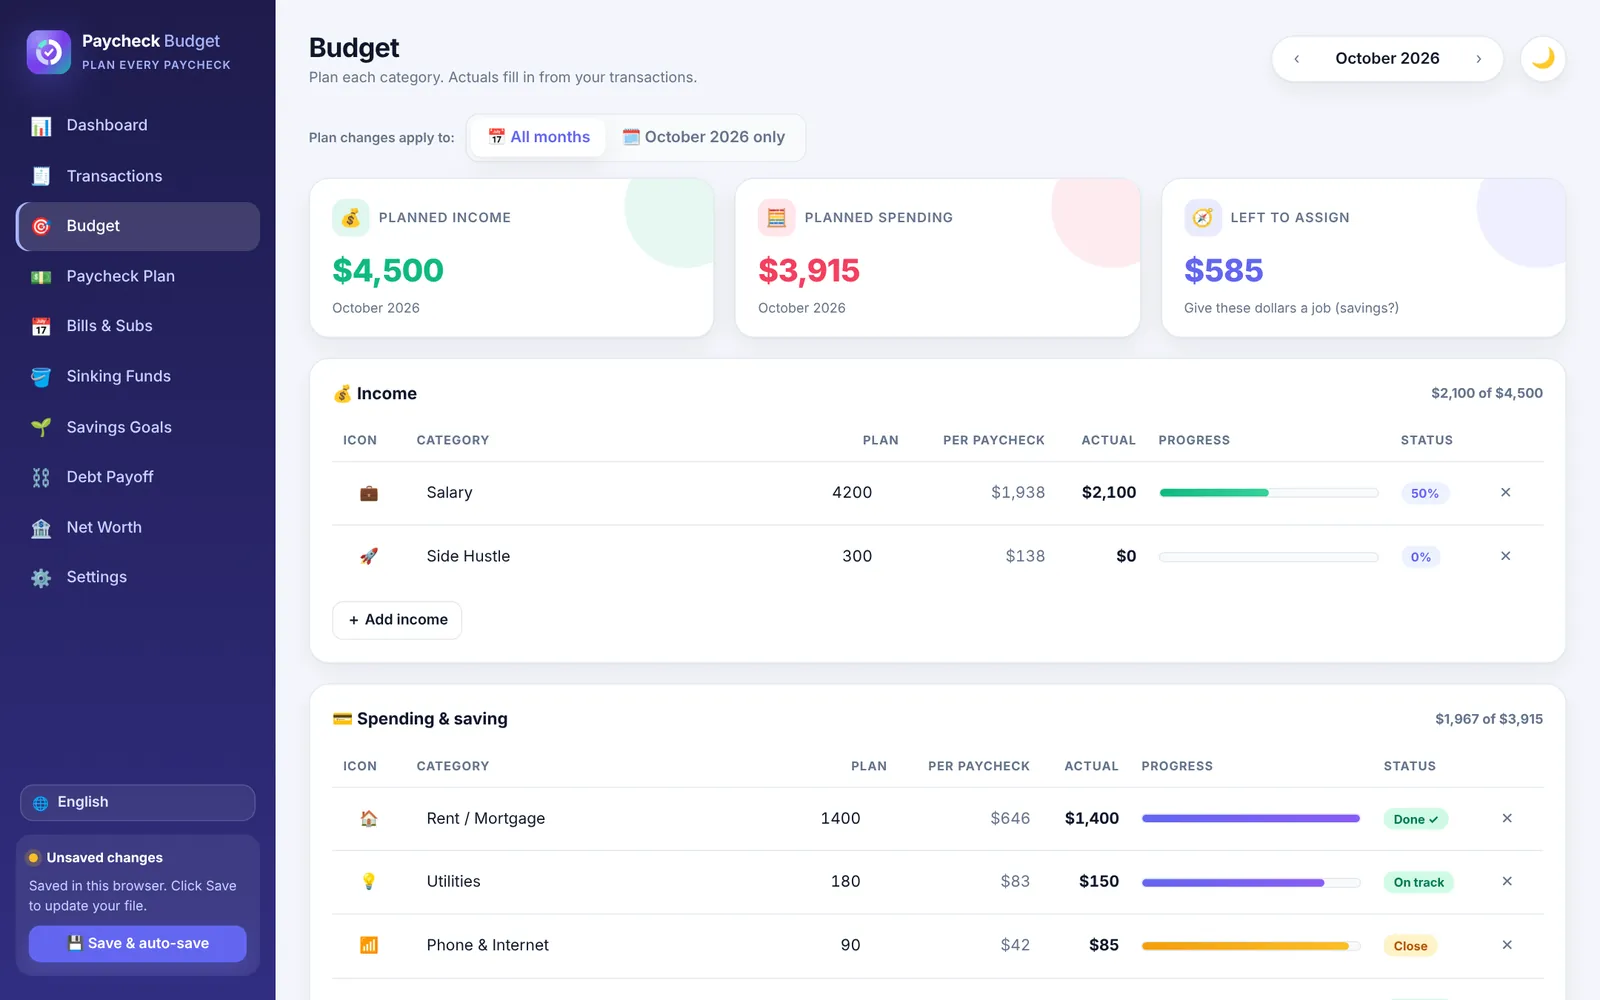Image resolution: width=1600 pixels, height=1000 pixels.
Task: Go to the previous month
Action: coord(1297,59)
